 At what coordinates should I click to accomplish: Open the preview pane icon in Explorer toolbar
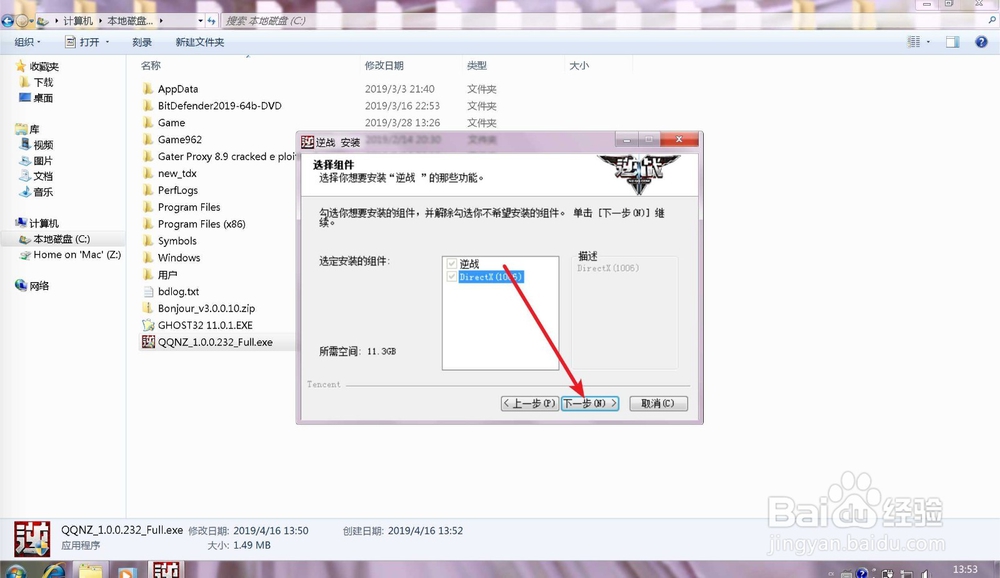pos(953,41)
